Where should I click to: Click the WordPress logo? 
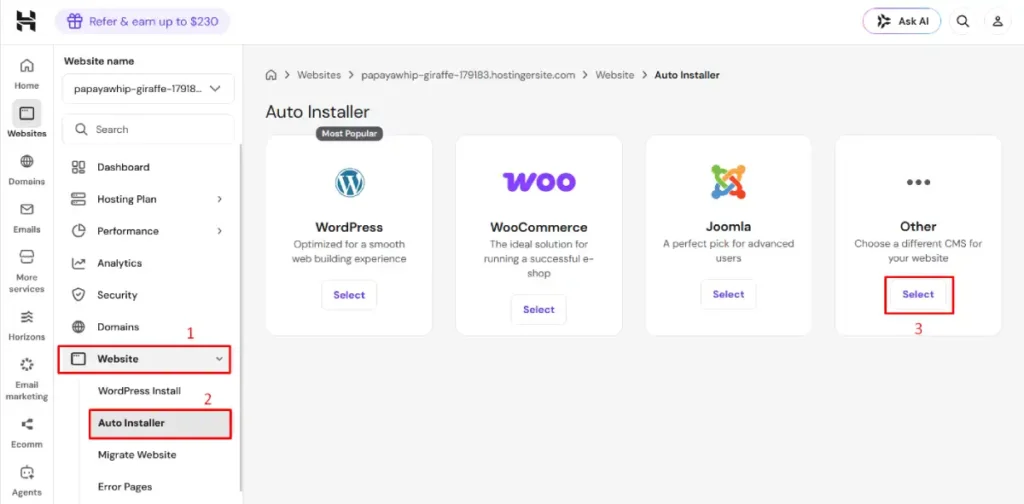tap(349, 182)
